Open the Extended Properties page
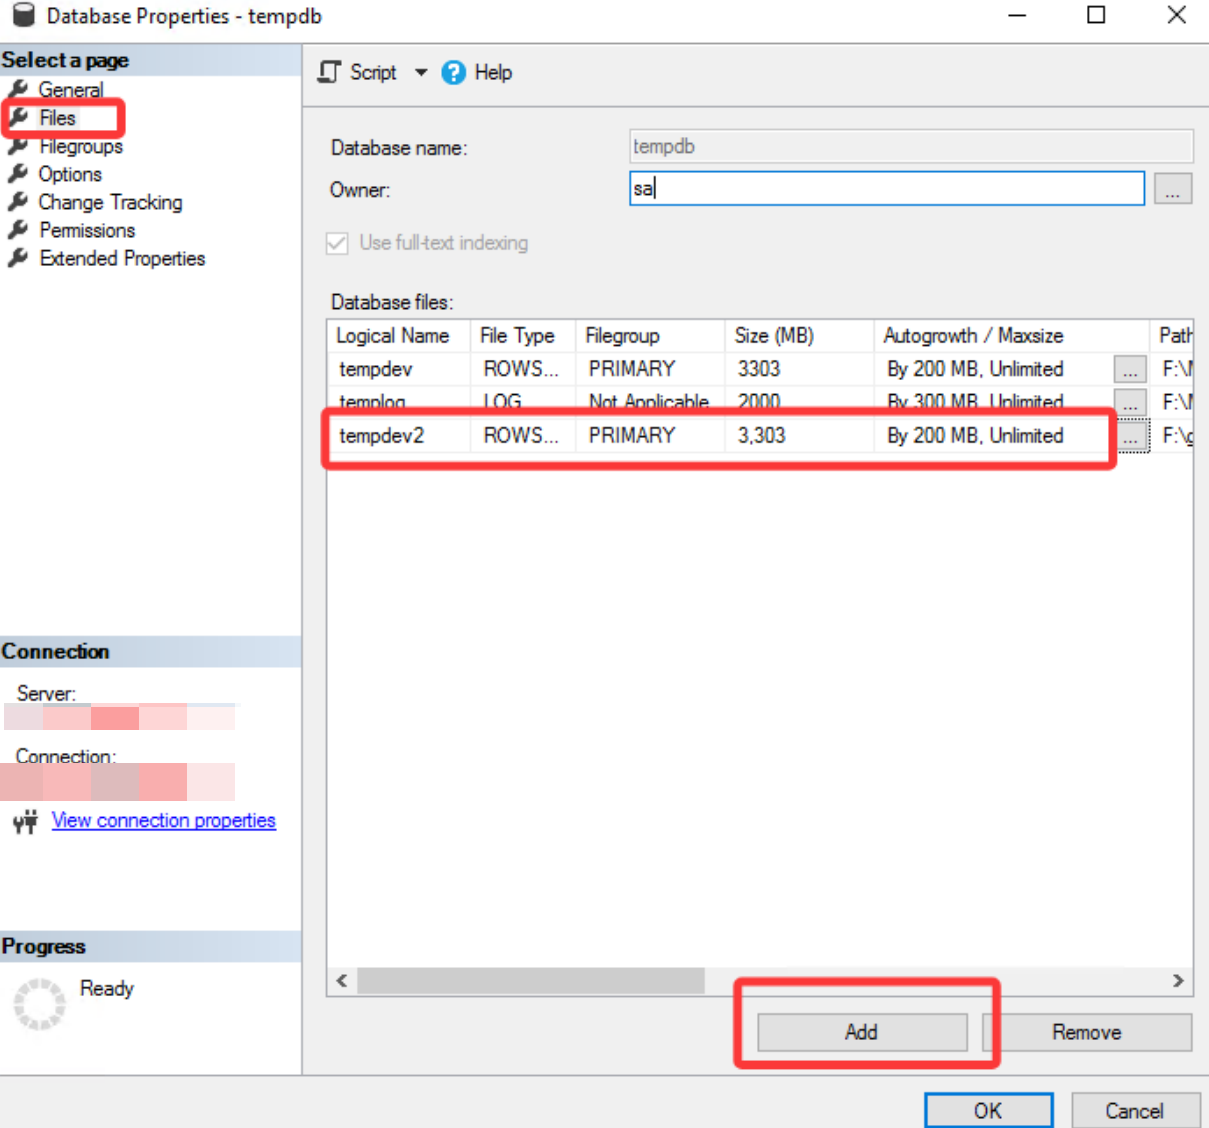 [122, 258]
